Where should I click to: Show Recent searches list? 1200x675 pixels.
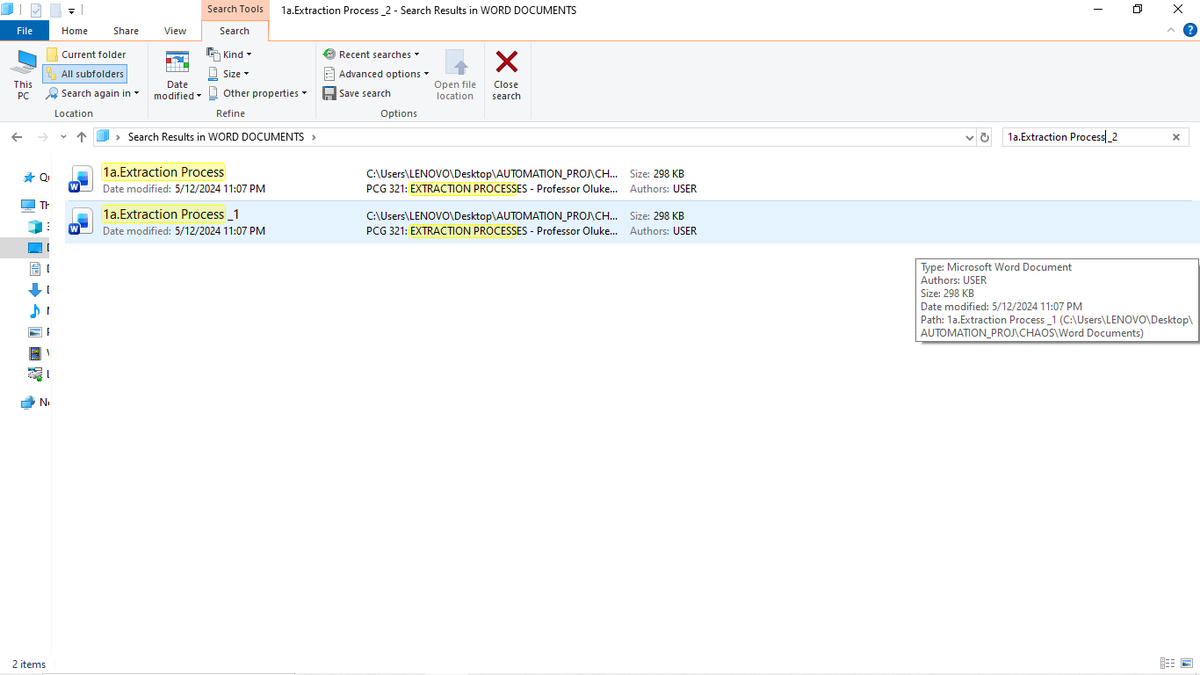coord(371,54)
